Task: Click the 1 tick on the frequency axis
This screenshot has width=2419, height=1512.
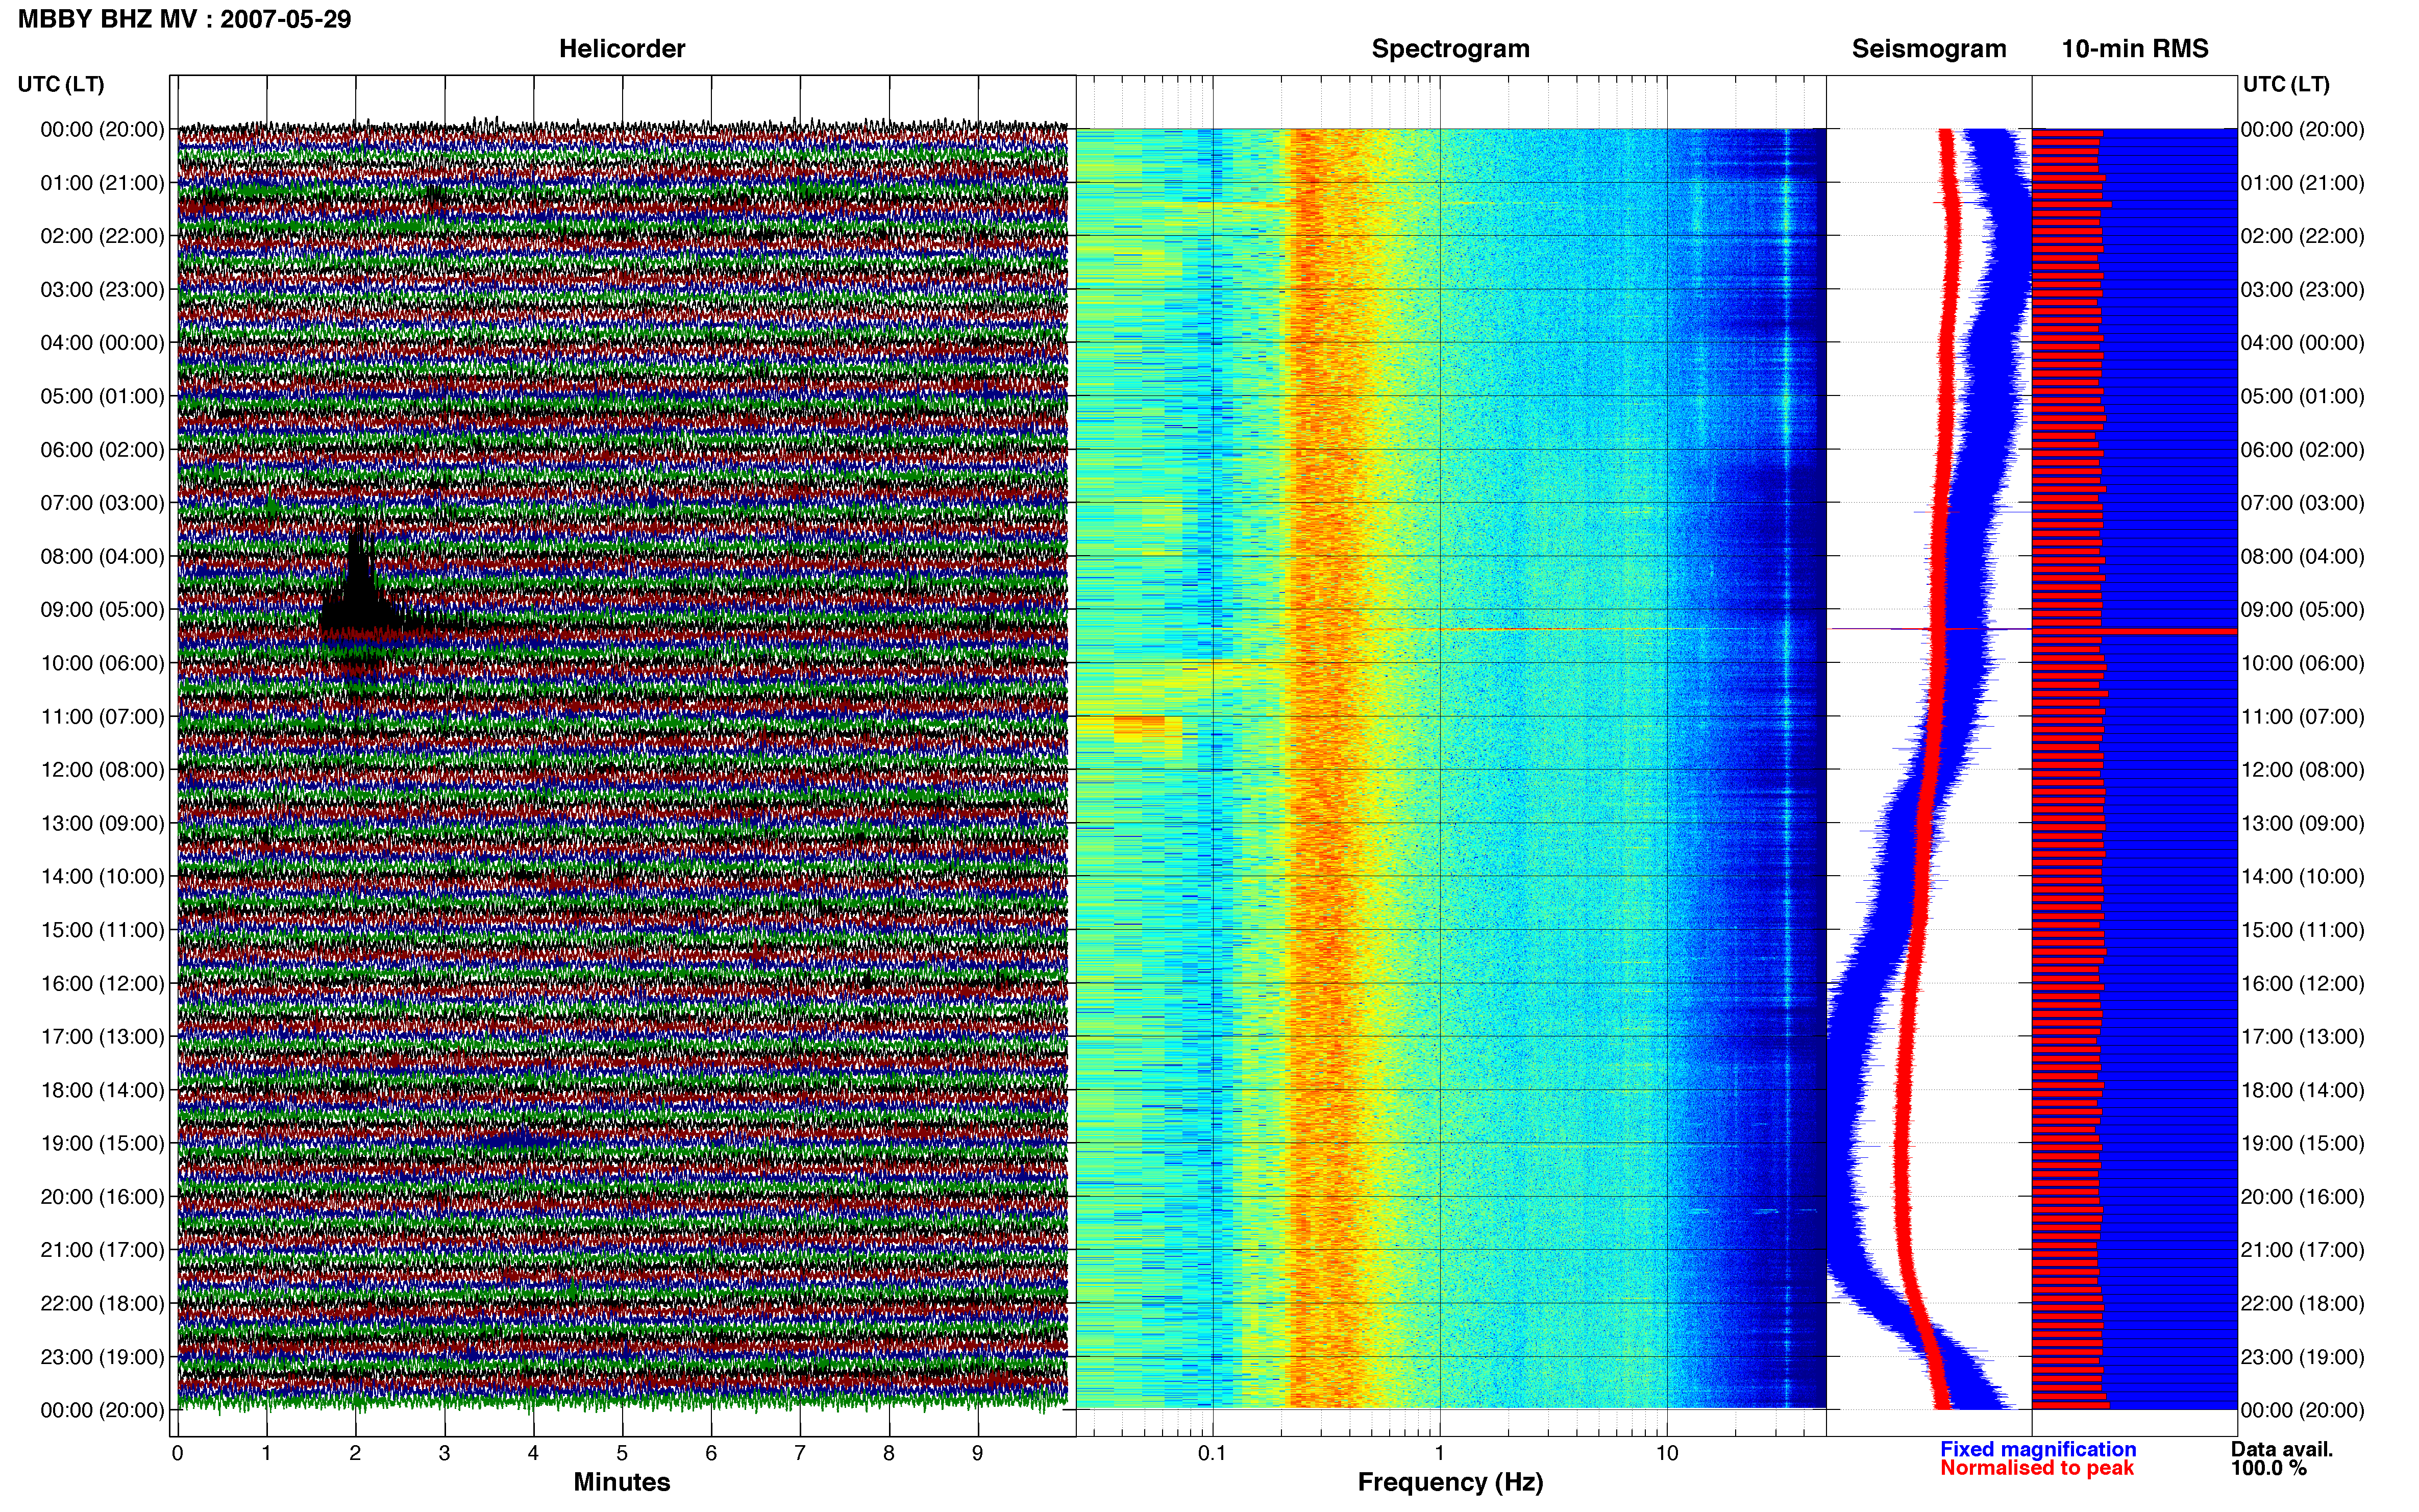Action: coord(1440,1453)
